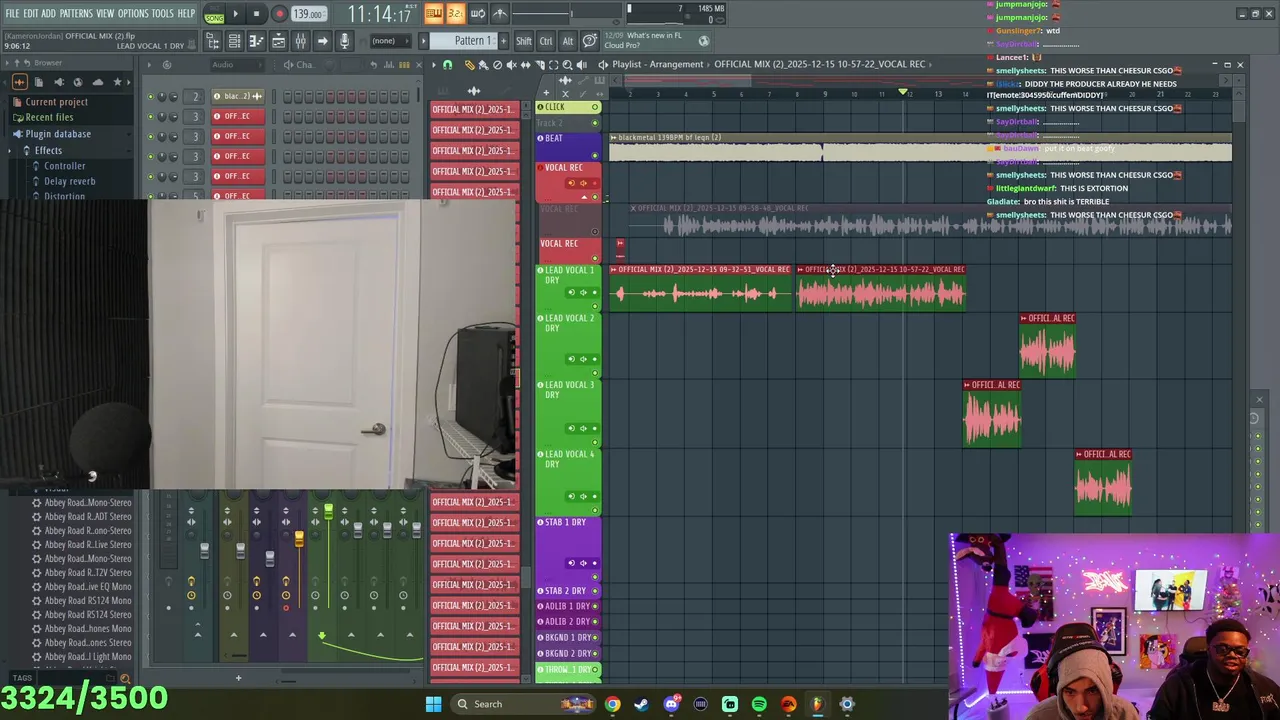
Task: Toggle solo icon on LEAD VOCAL 1 DRY
Action: (572, 292)
